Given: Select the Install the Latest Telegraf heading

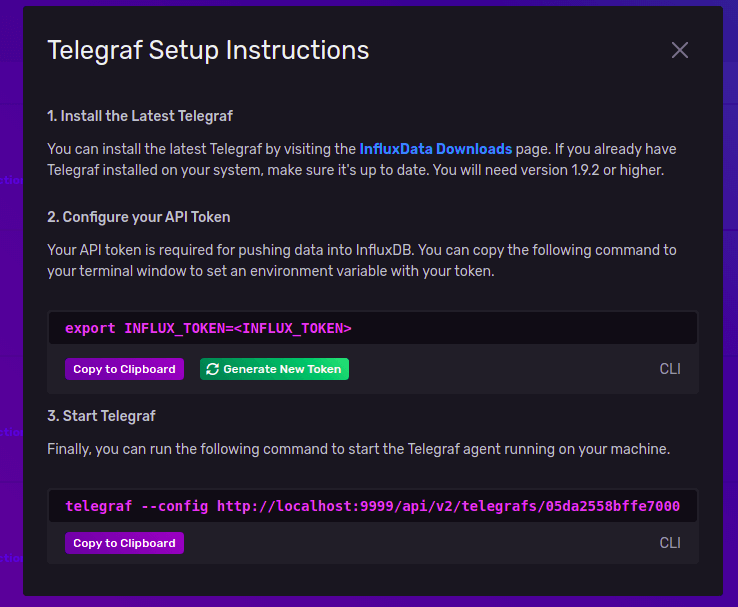Looking at the screenshot, I should tap(140, 116).
